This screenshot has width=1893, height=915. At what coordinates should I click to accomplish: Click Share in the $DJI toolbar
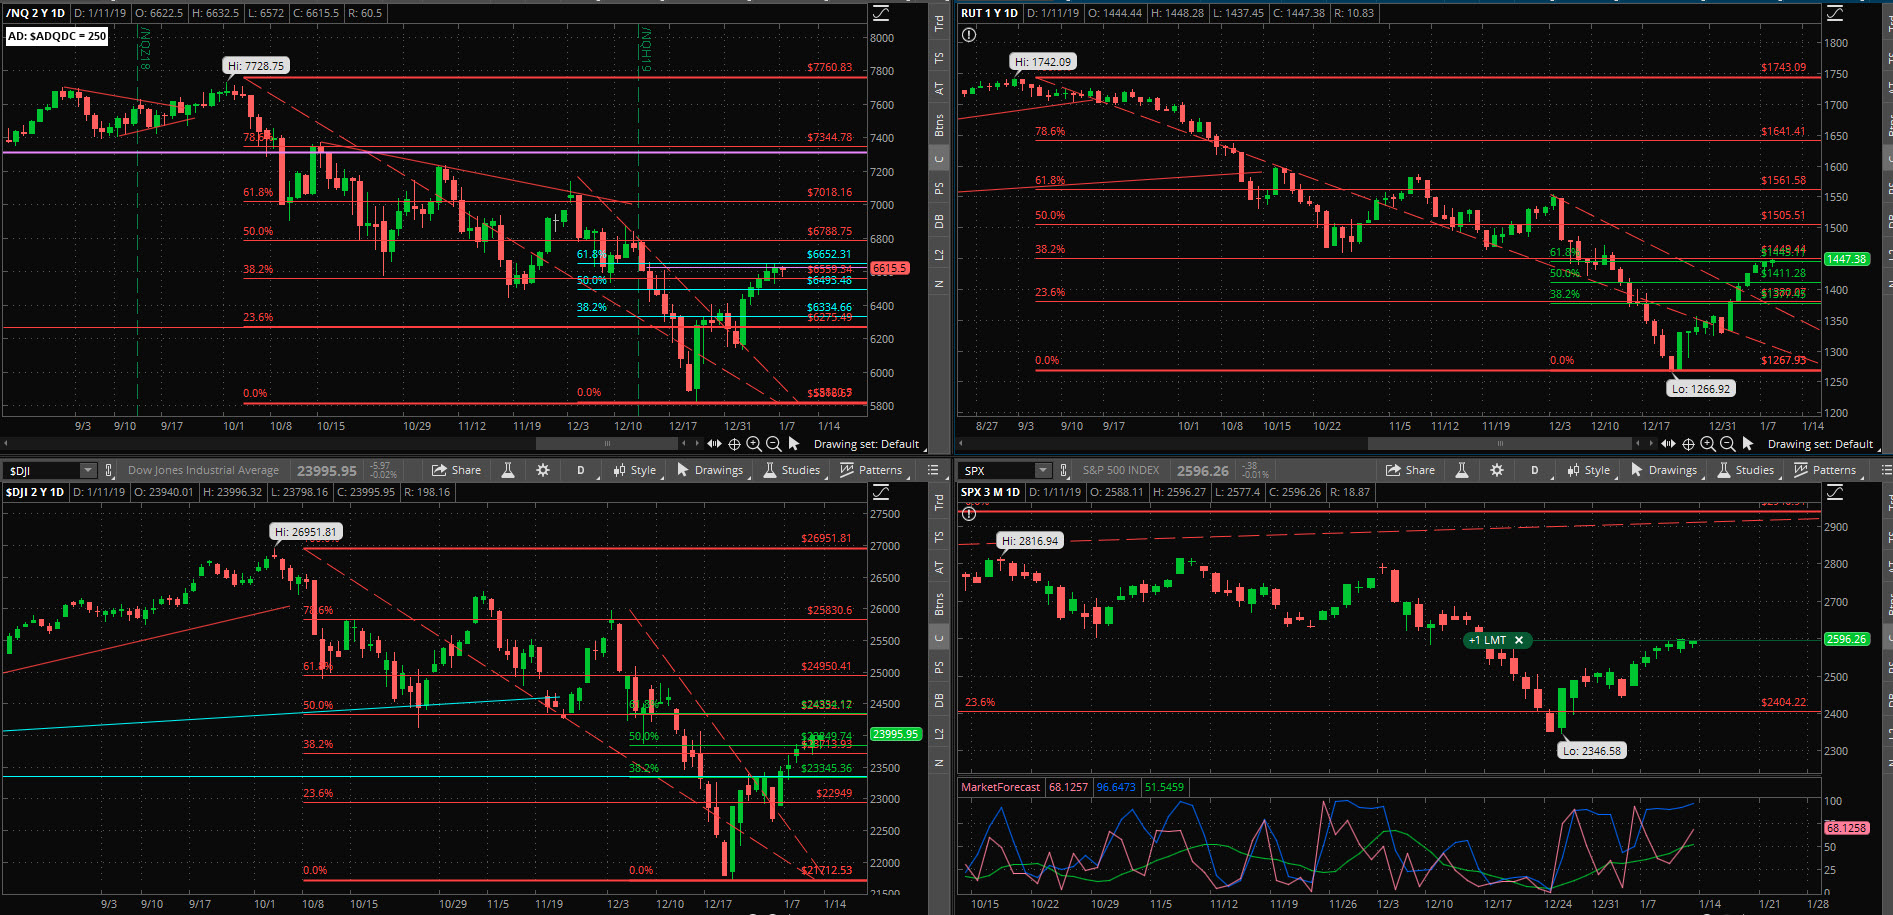pyautogui.click(x=457, y=470)
